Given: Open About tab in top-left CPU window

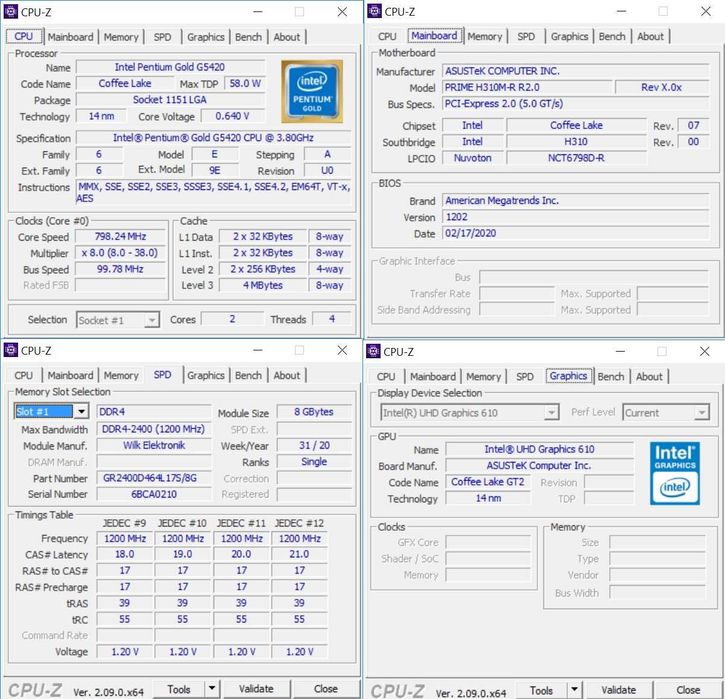Looking at the screenshot, I should coord(287,37).
